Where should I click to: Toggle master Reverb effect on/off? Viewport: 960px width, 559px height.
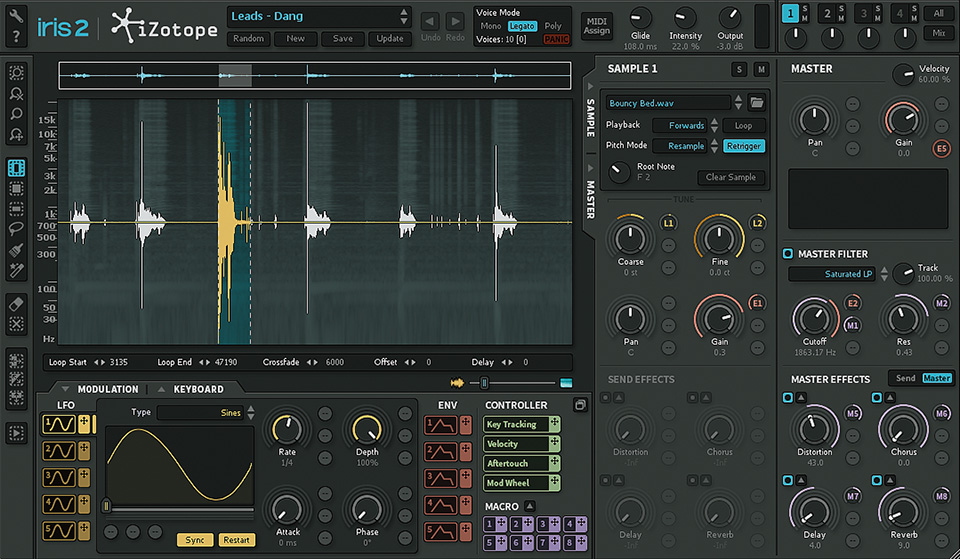coord(877,481)
